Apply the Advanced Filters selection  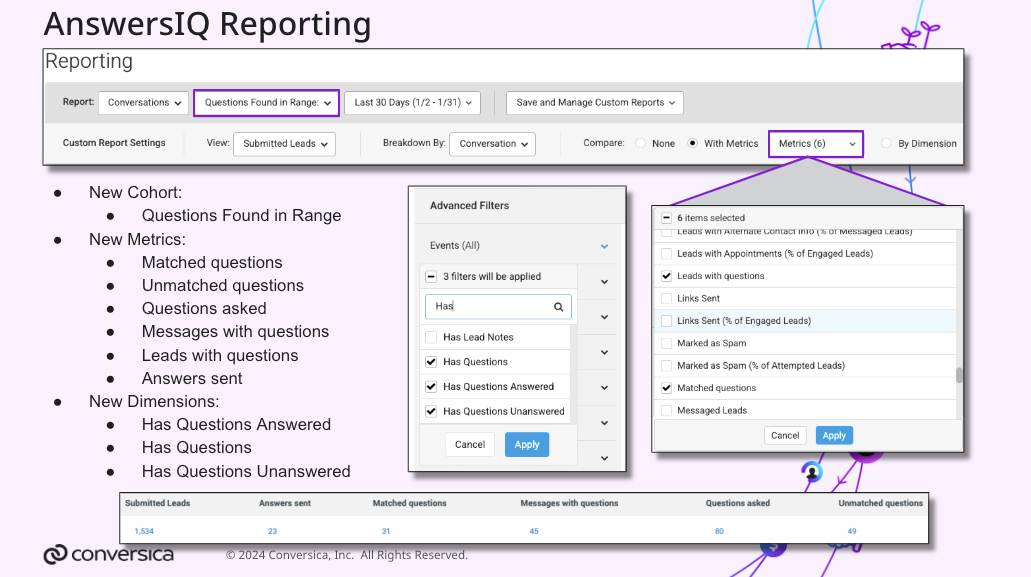(527, 445)
